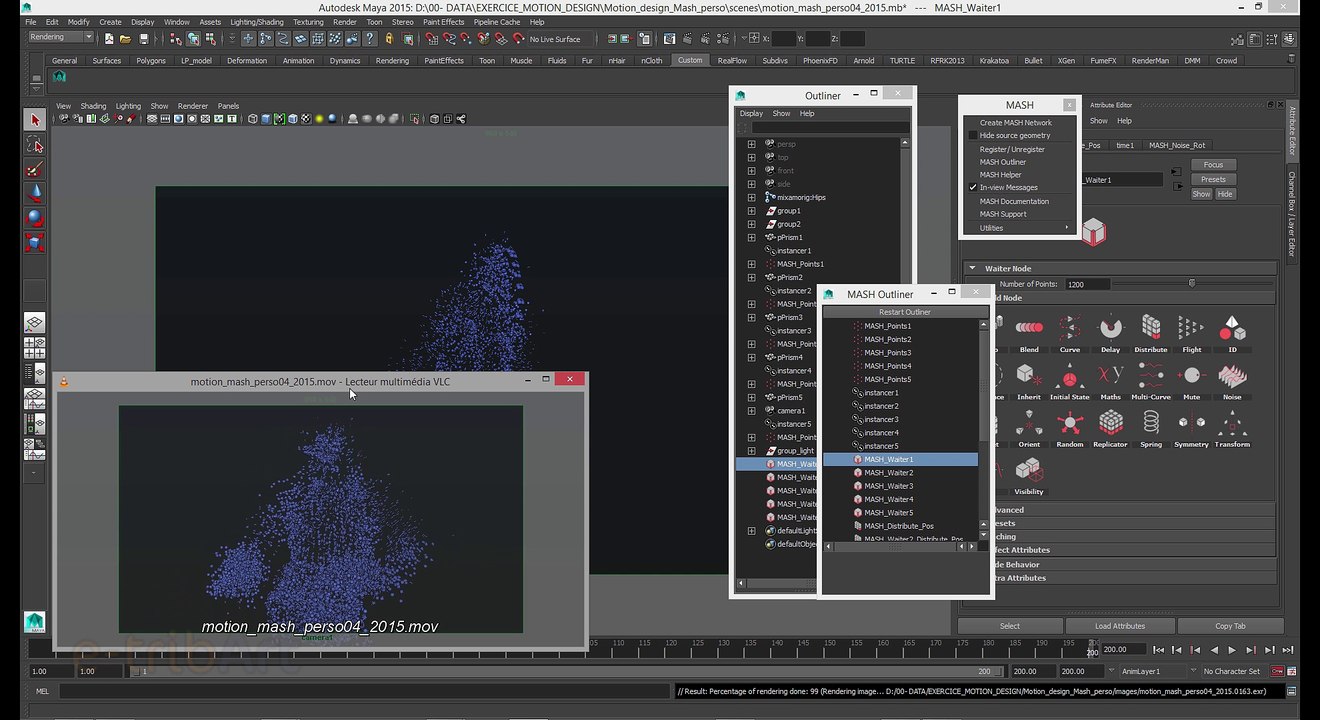Toggle the viewport use all lights icon
This screenshot has width=1320, height=720.
[x=319, y=119]
